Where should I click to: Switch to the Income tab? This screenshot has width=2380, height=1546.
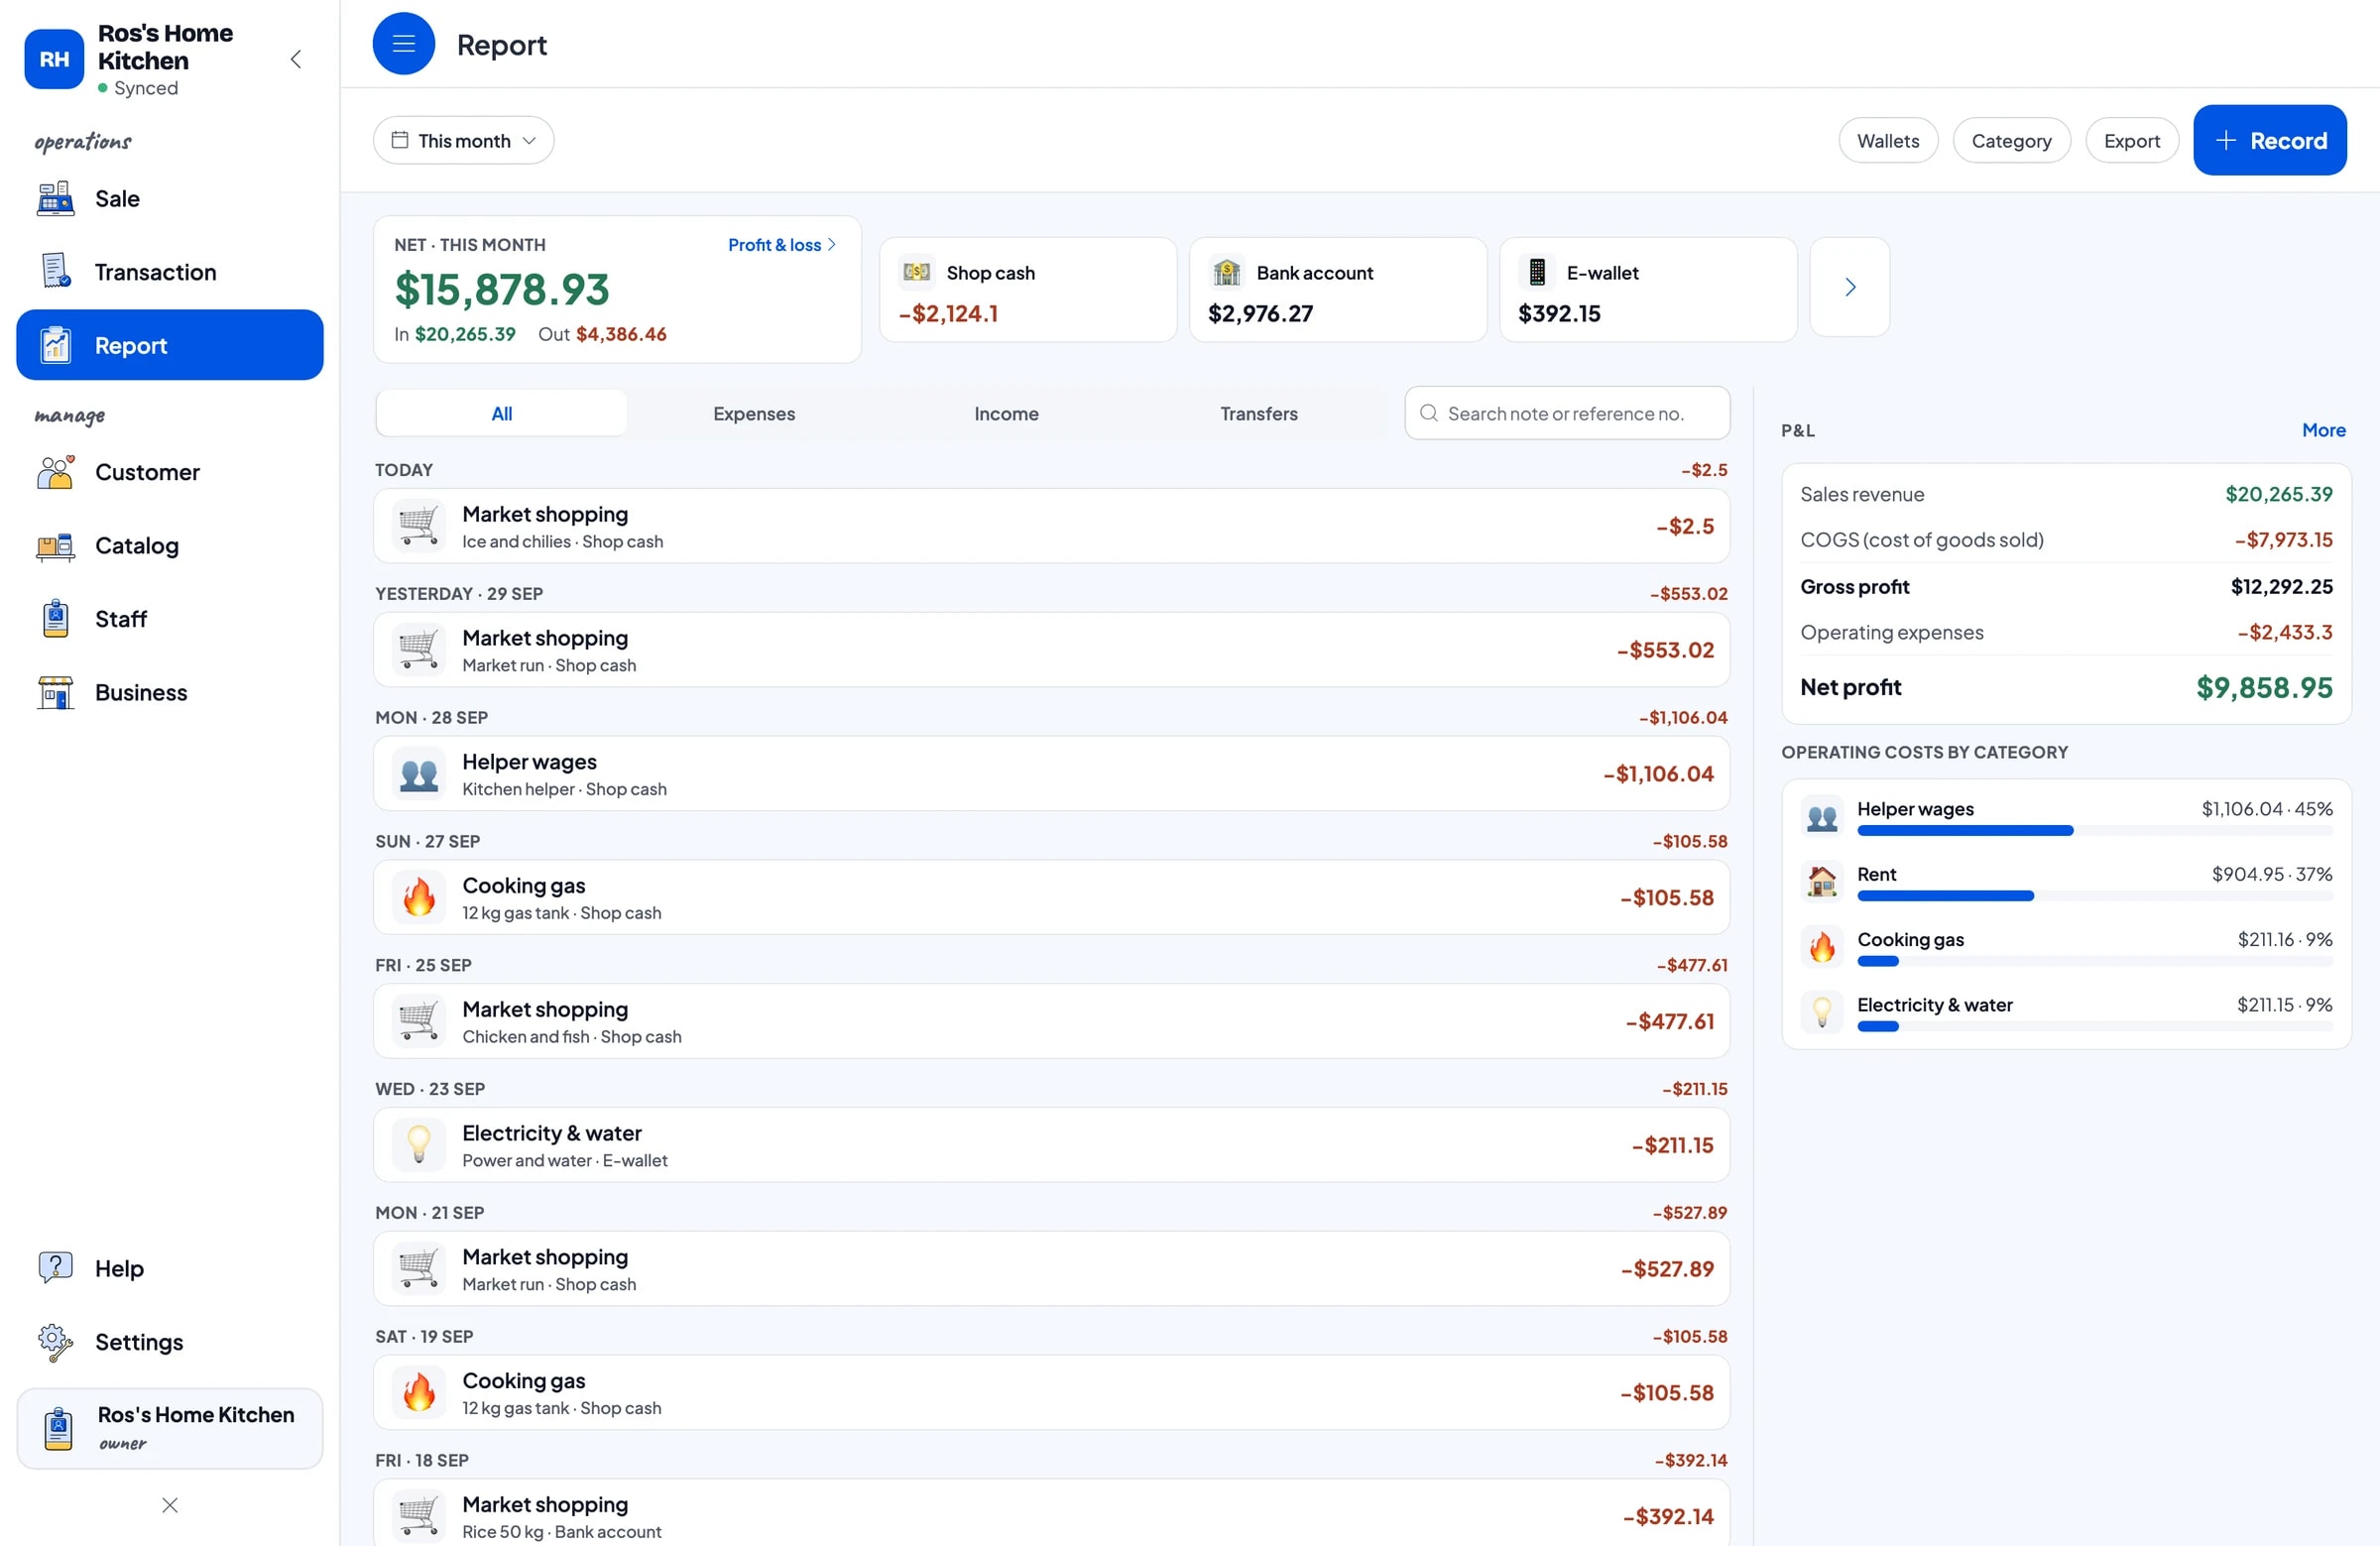(x=1006, y=413)
